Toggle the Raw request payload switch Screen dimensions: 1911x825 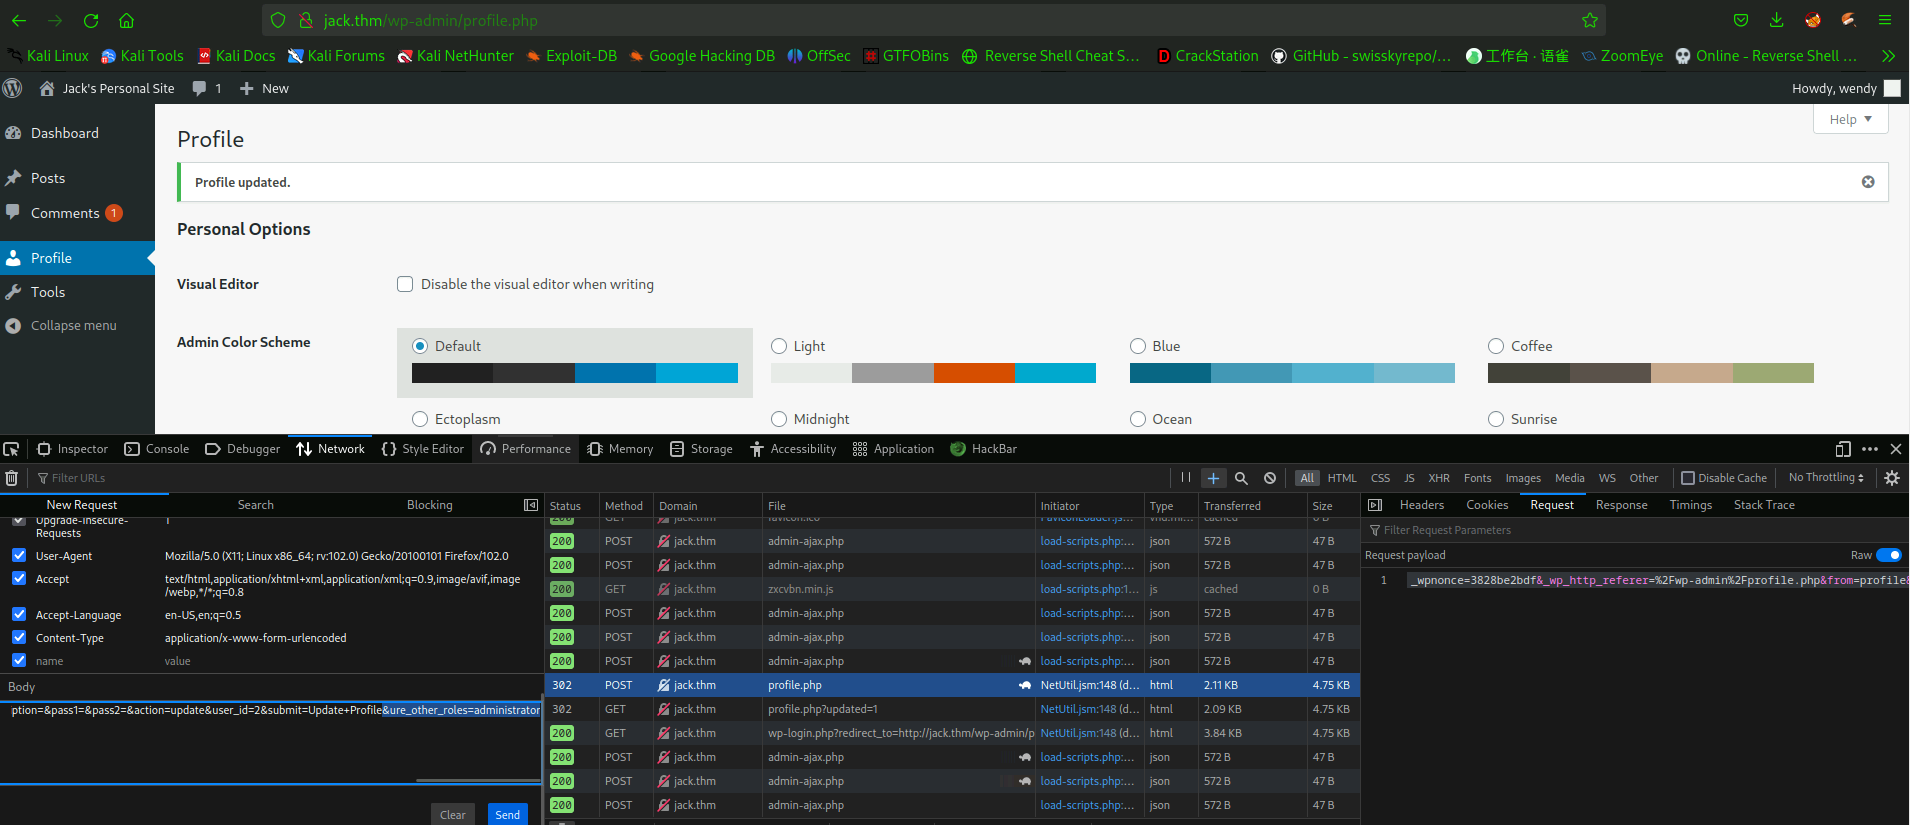pyautogui.click(x=1888, y=555)
